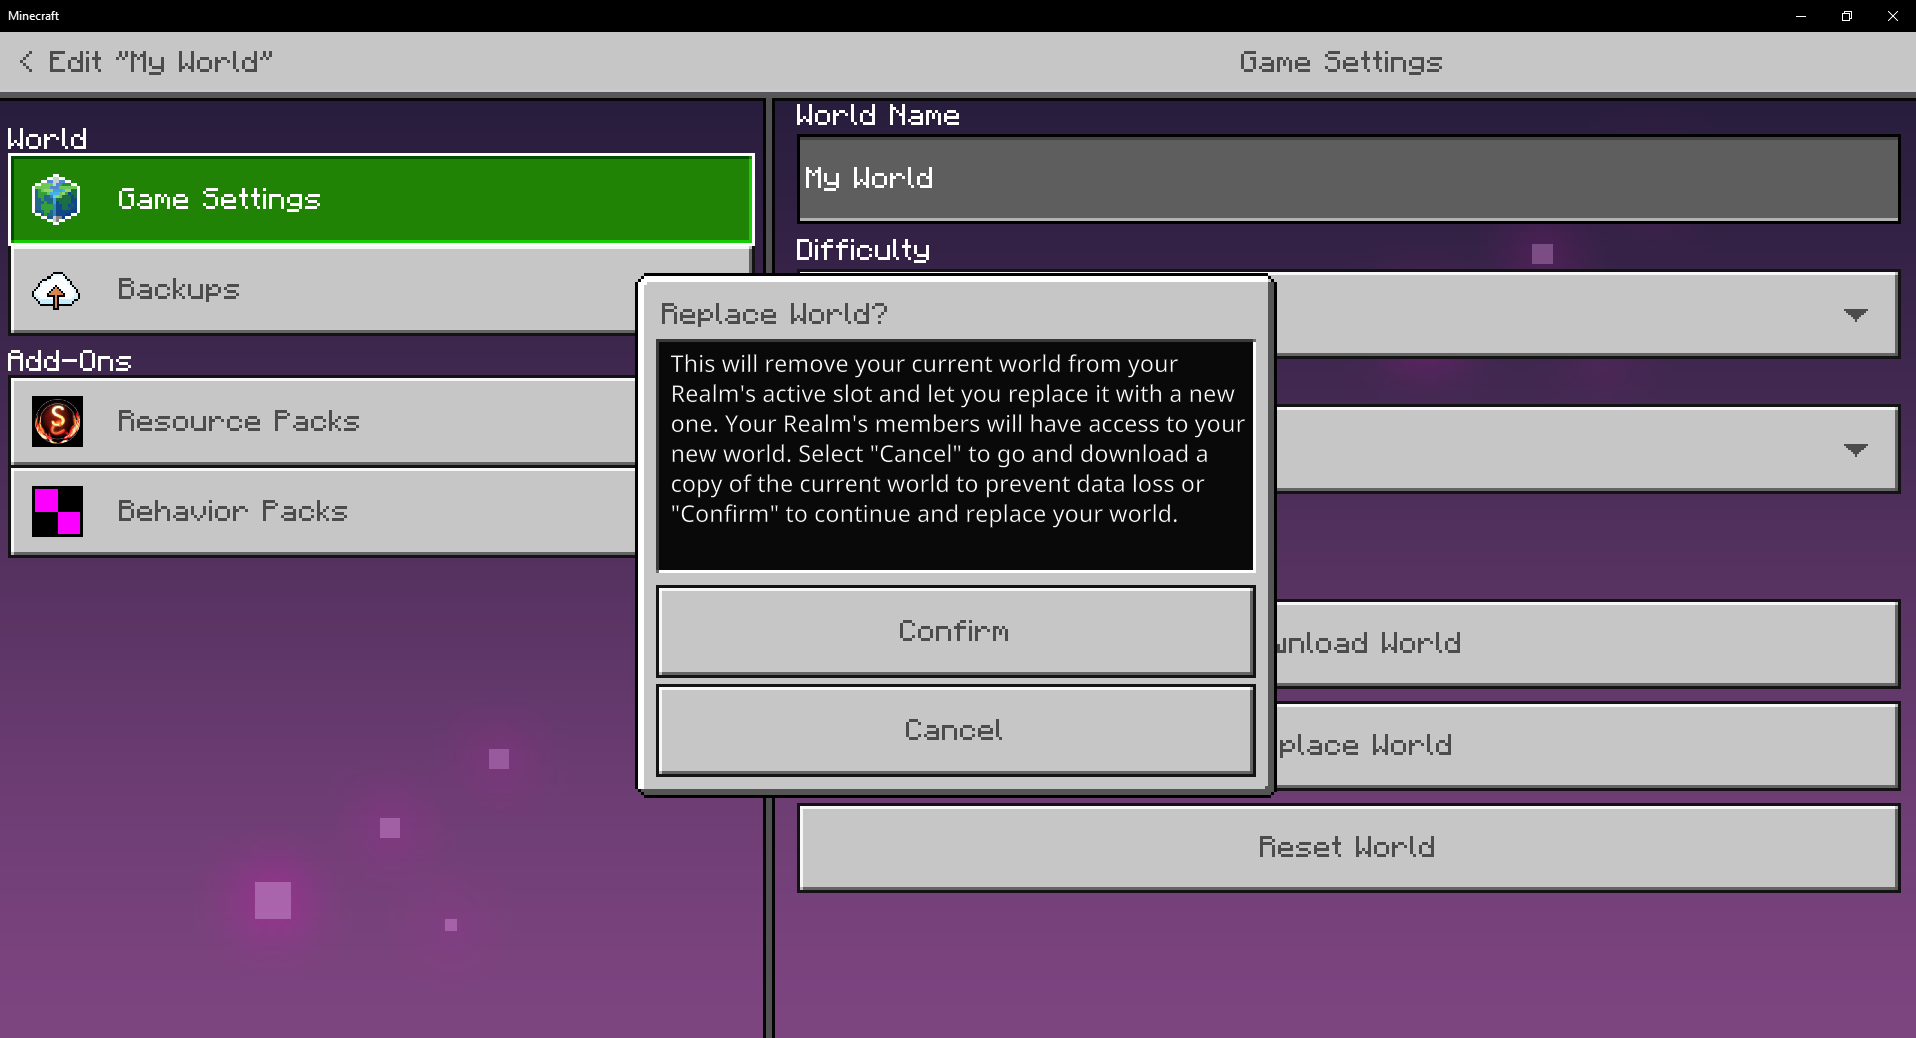Image resolution: width=1916 pixels, height=1038 pixels.
Task: Cancel the Replace World dialog
Action: (955, 730)
